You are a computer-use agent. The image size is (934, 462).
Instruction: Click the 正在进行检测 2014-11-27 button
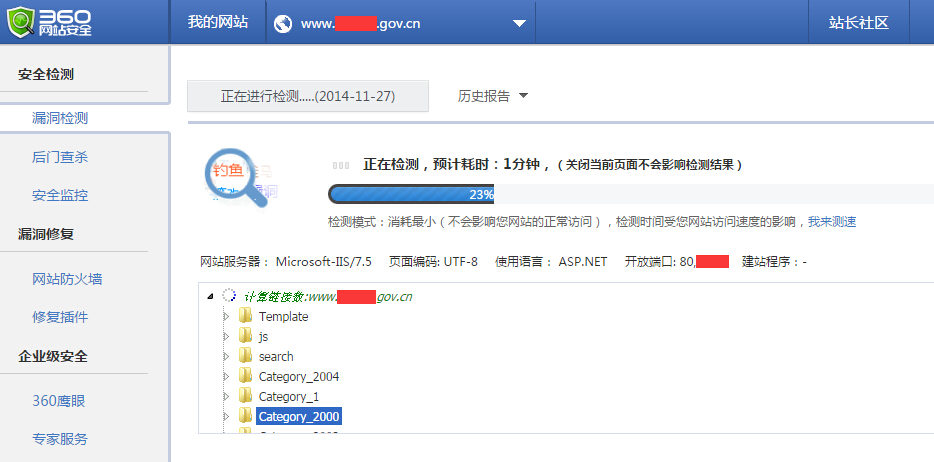pyautogui.click(x=308, y=96)
